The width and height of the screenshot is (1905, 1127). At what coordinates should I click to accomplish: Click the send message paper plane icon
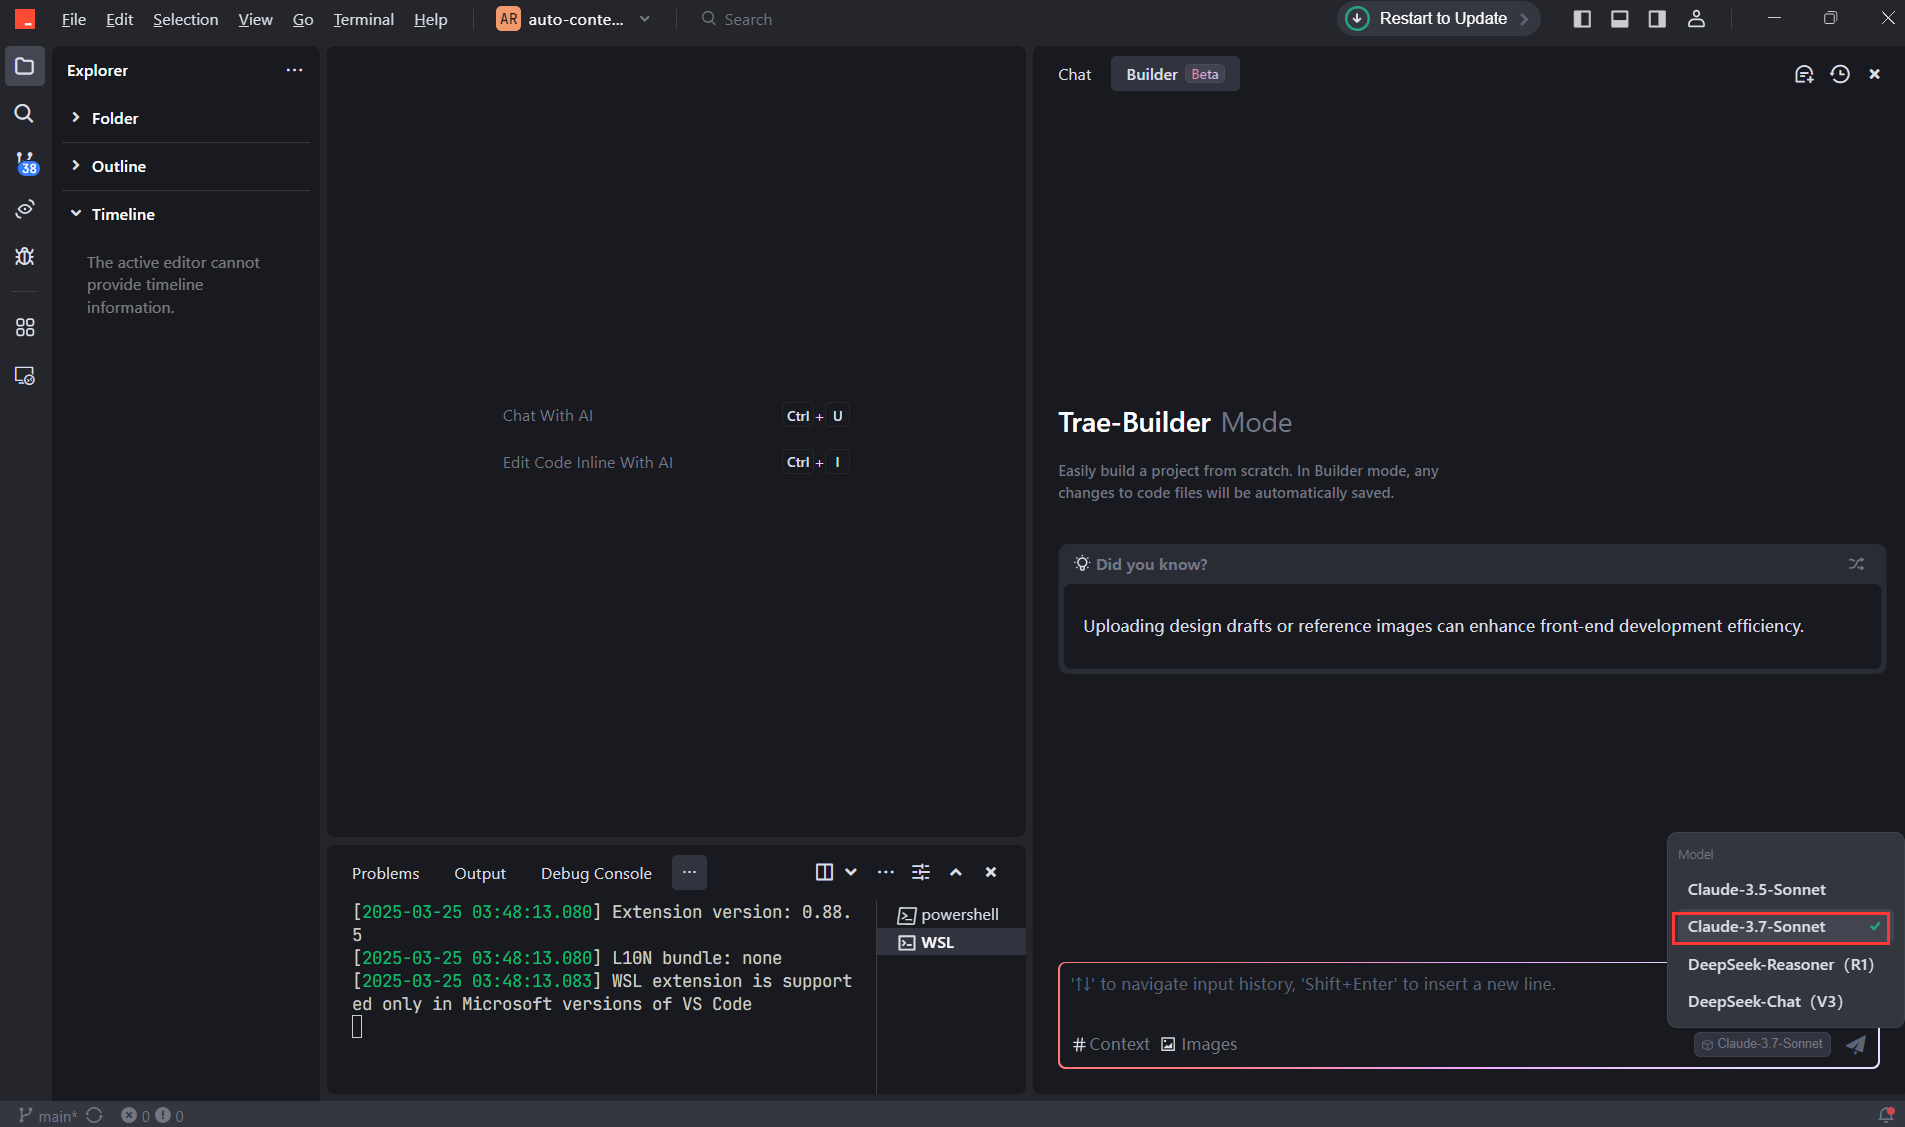(1856, 1044)
